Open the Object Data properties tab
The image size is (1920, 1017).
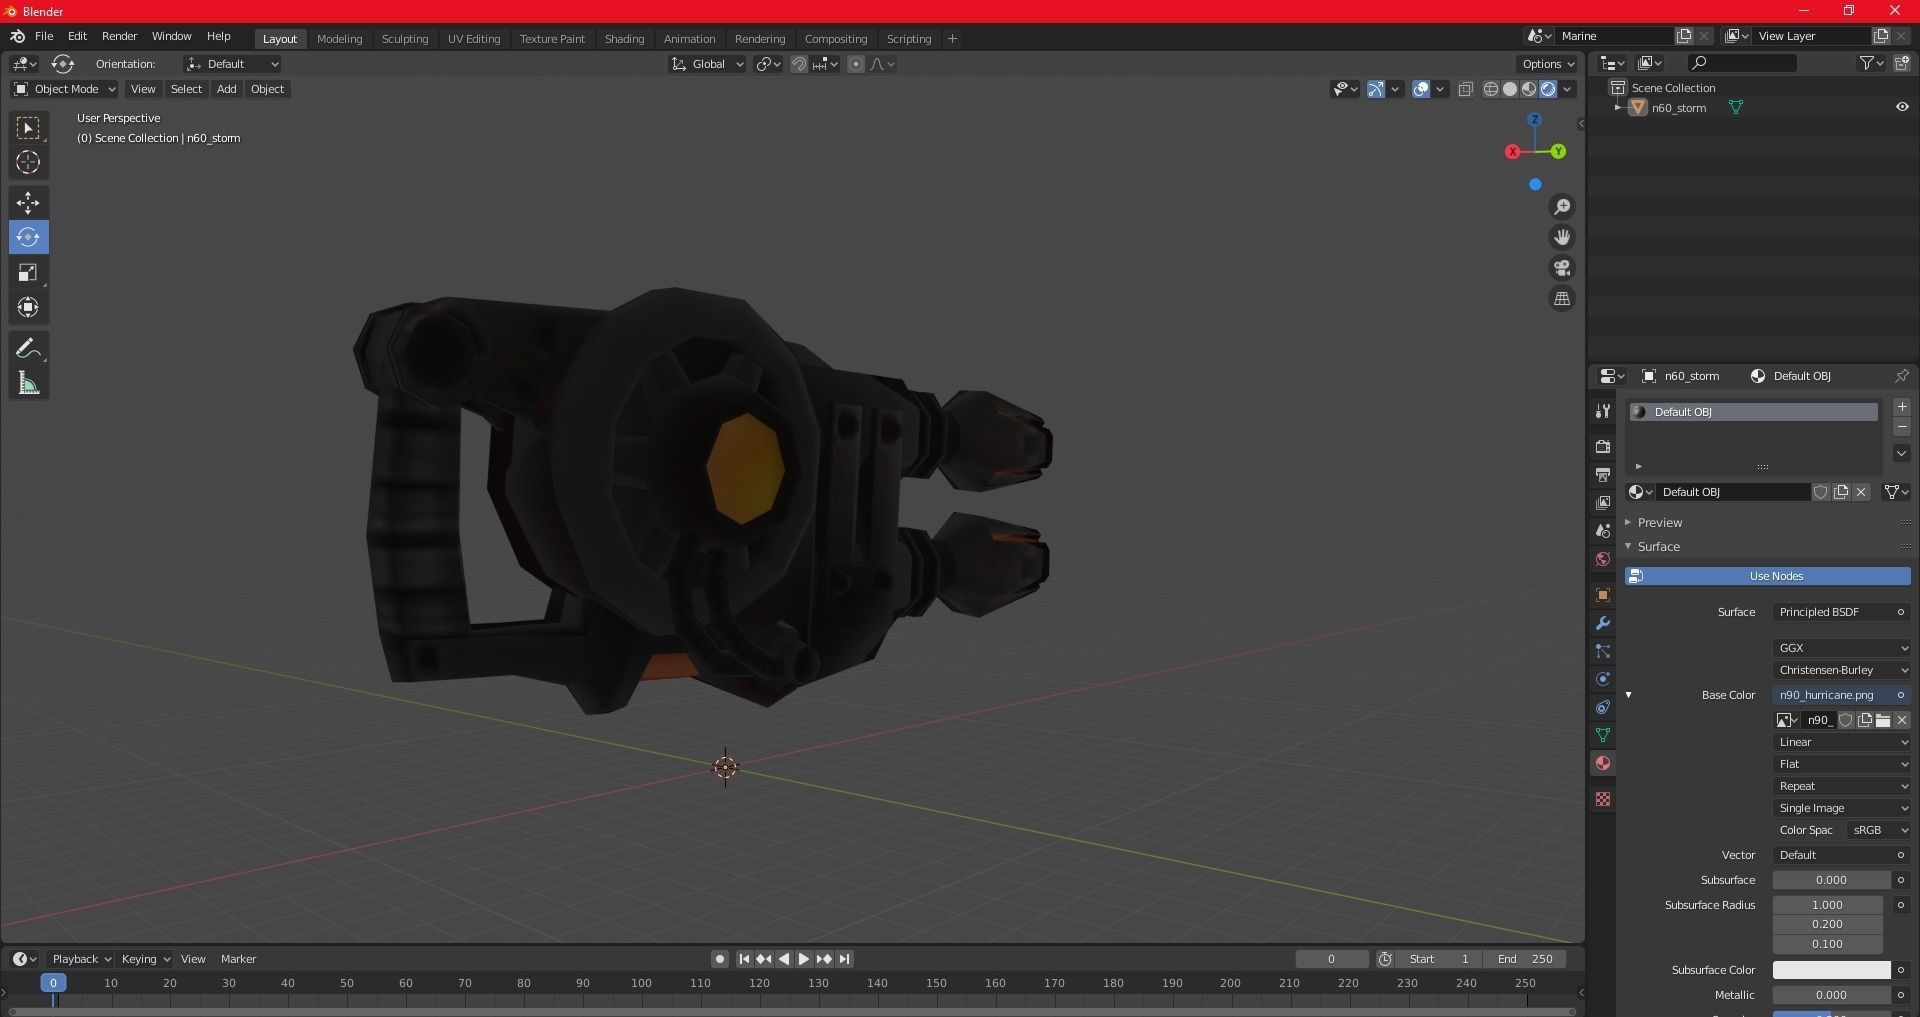click(x=1603, y=735)
